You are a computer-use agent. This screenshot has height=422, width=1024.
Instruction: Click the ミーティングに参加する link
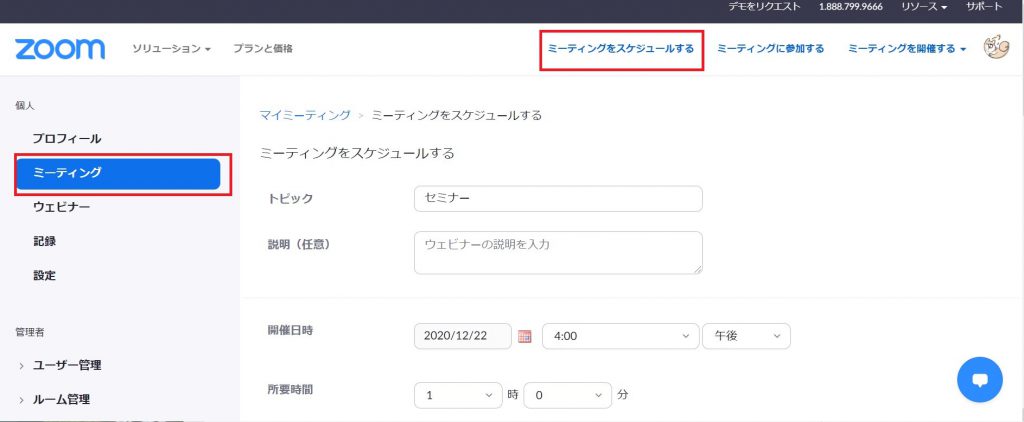771,49
